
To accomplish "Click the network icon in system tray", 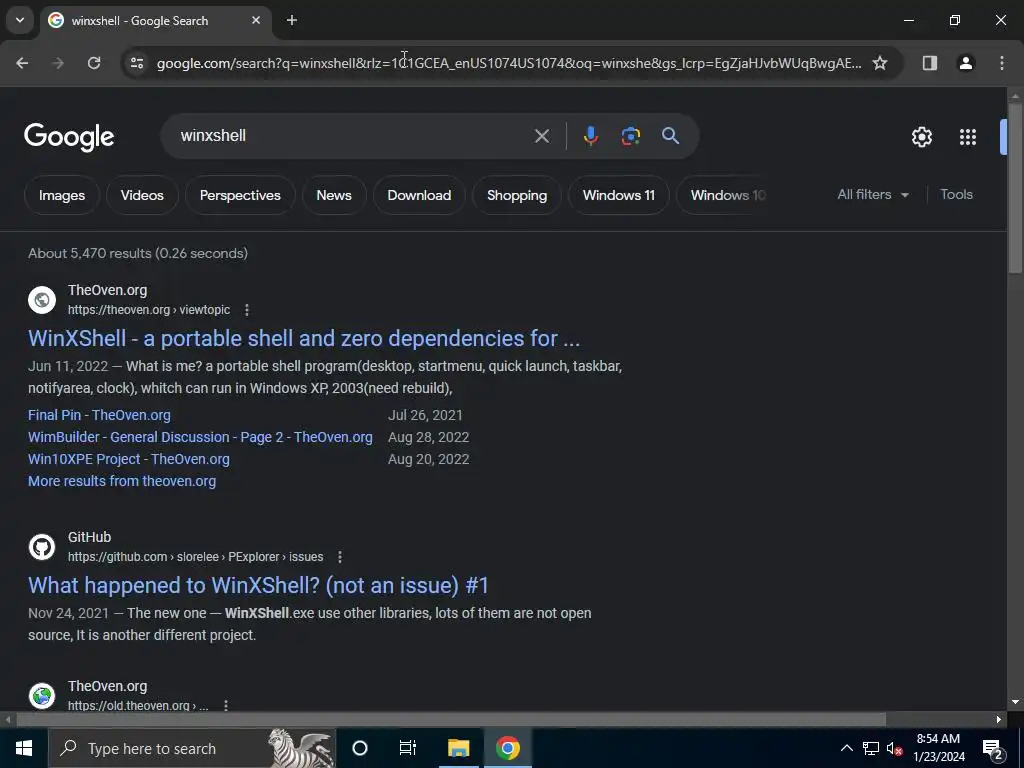I will 871,749.
